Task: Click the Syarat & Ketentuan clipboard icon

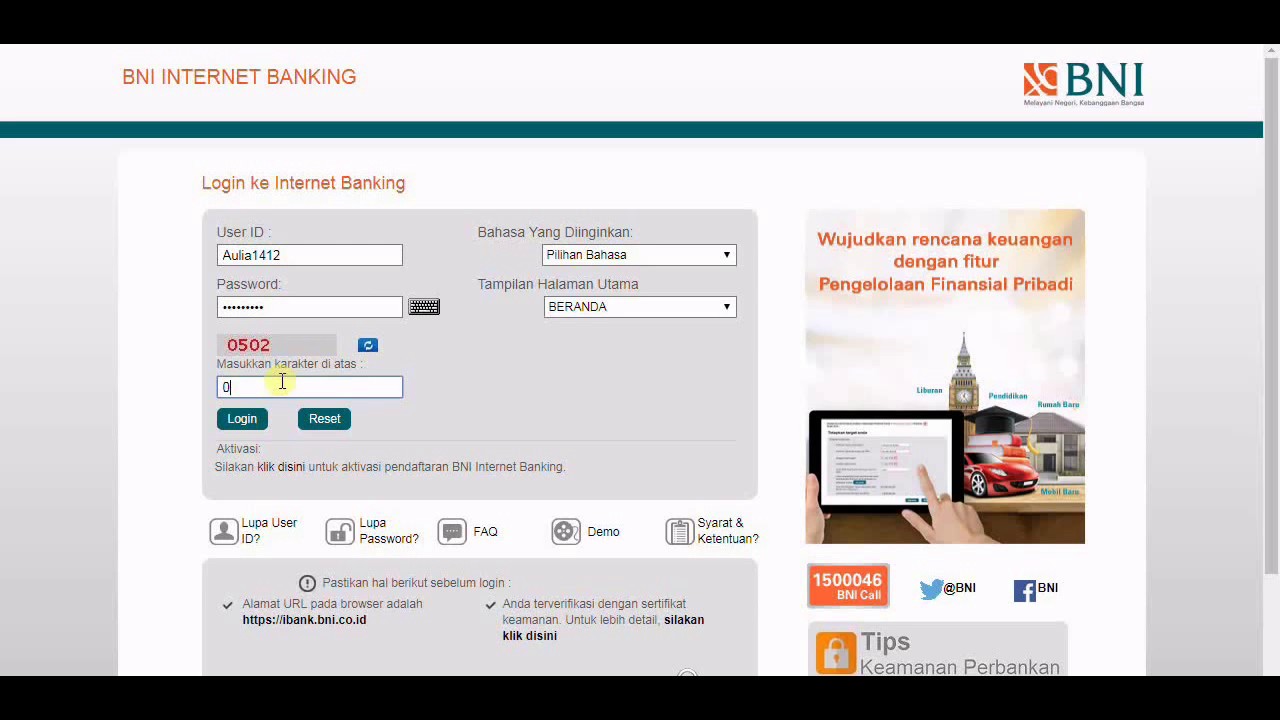Action: [680, 531]
